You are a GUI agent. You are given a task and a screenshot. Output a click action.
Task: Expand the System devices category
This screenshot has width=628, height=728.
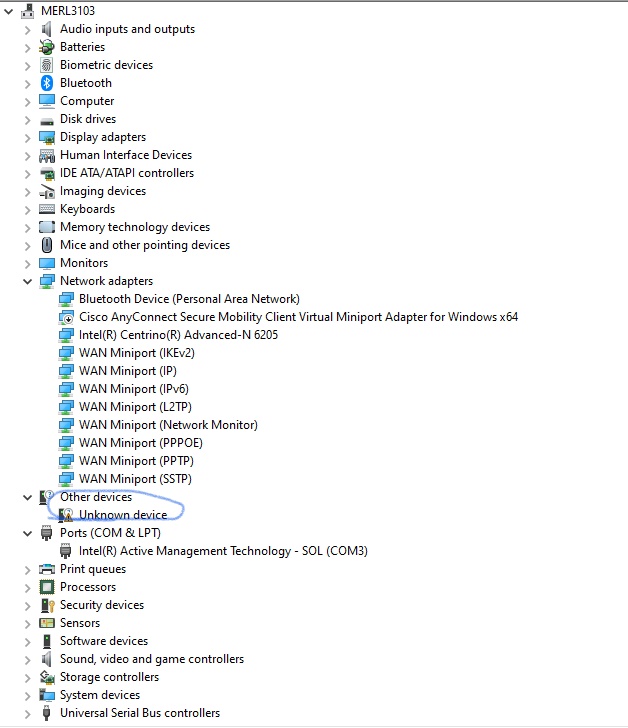coord(27,696)
